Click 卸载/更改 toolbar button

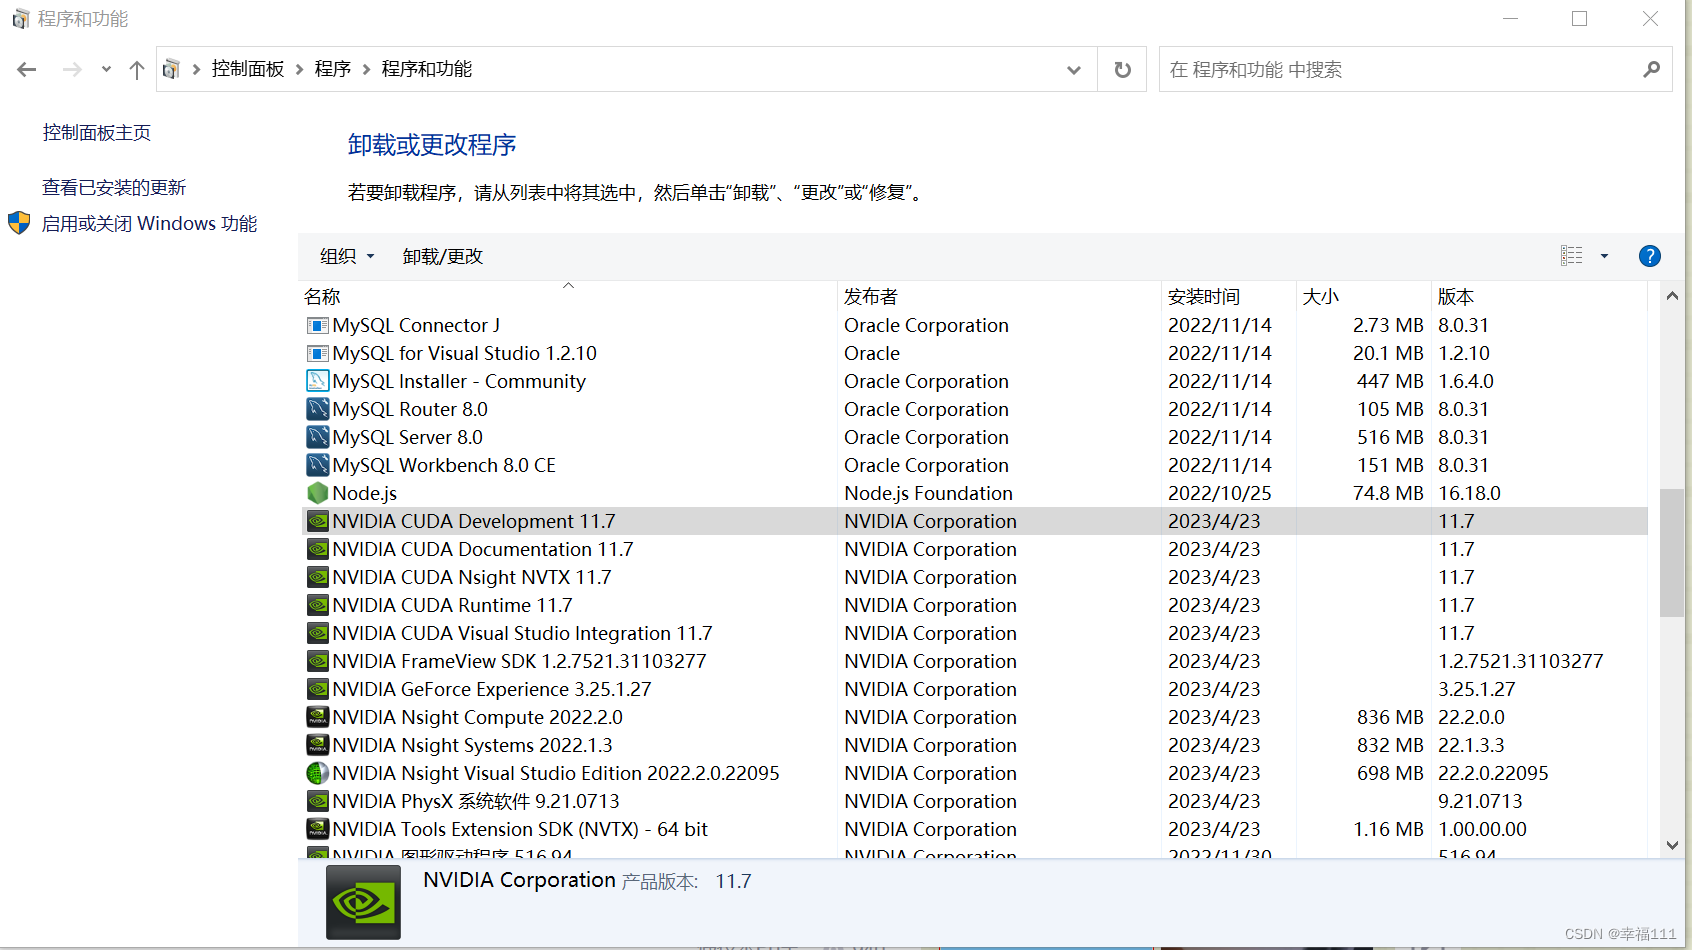443,256
